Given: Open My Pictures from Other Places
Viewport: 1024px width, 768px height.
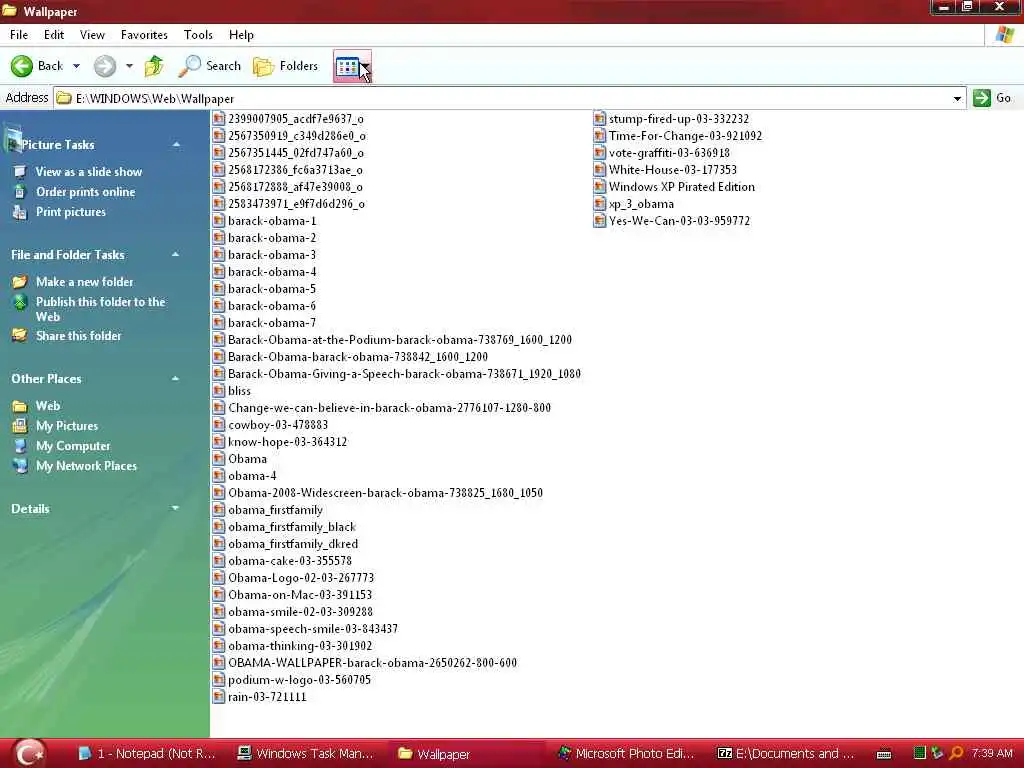Looking at the screenshot, I should point(67,426).
